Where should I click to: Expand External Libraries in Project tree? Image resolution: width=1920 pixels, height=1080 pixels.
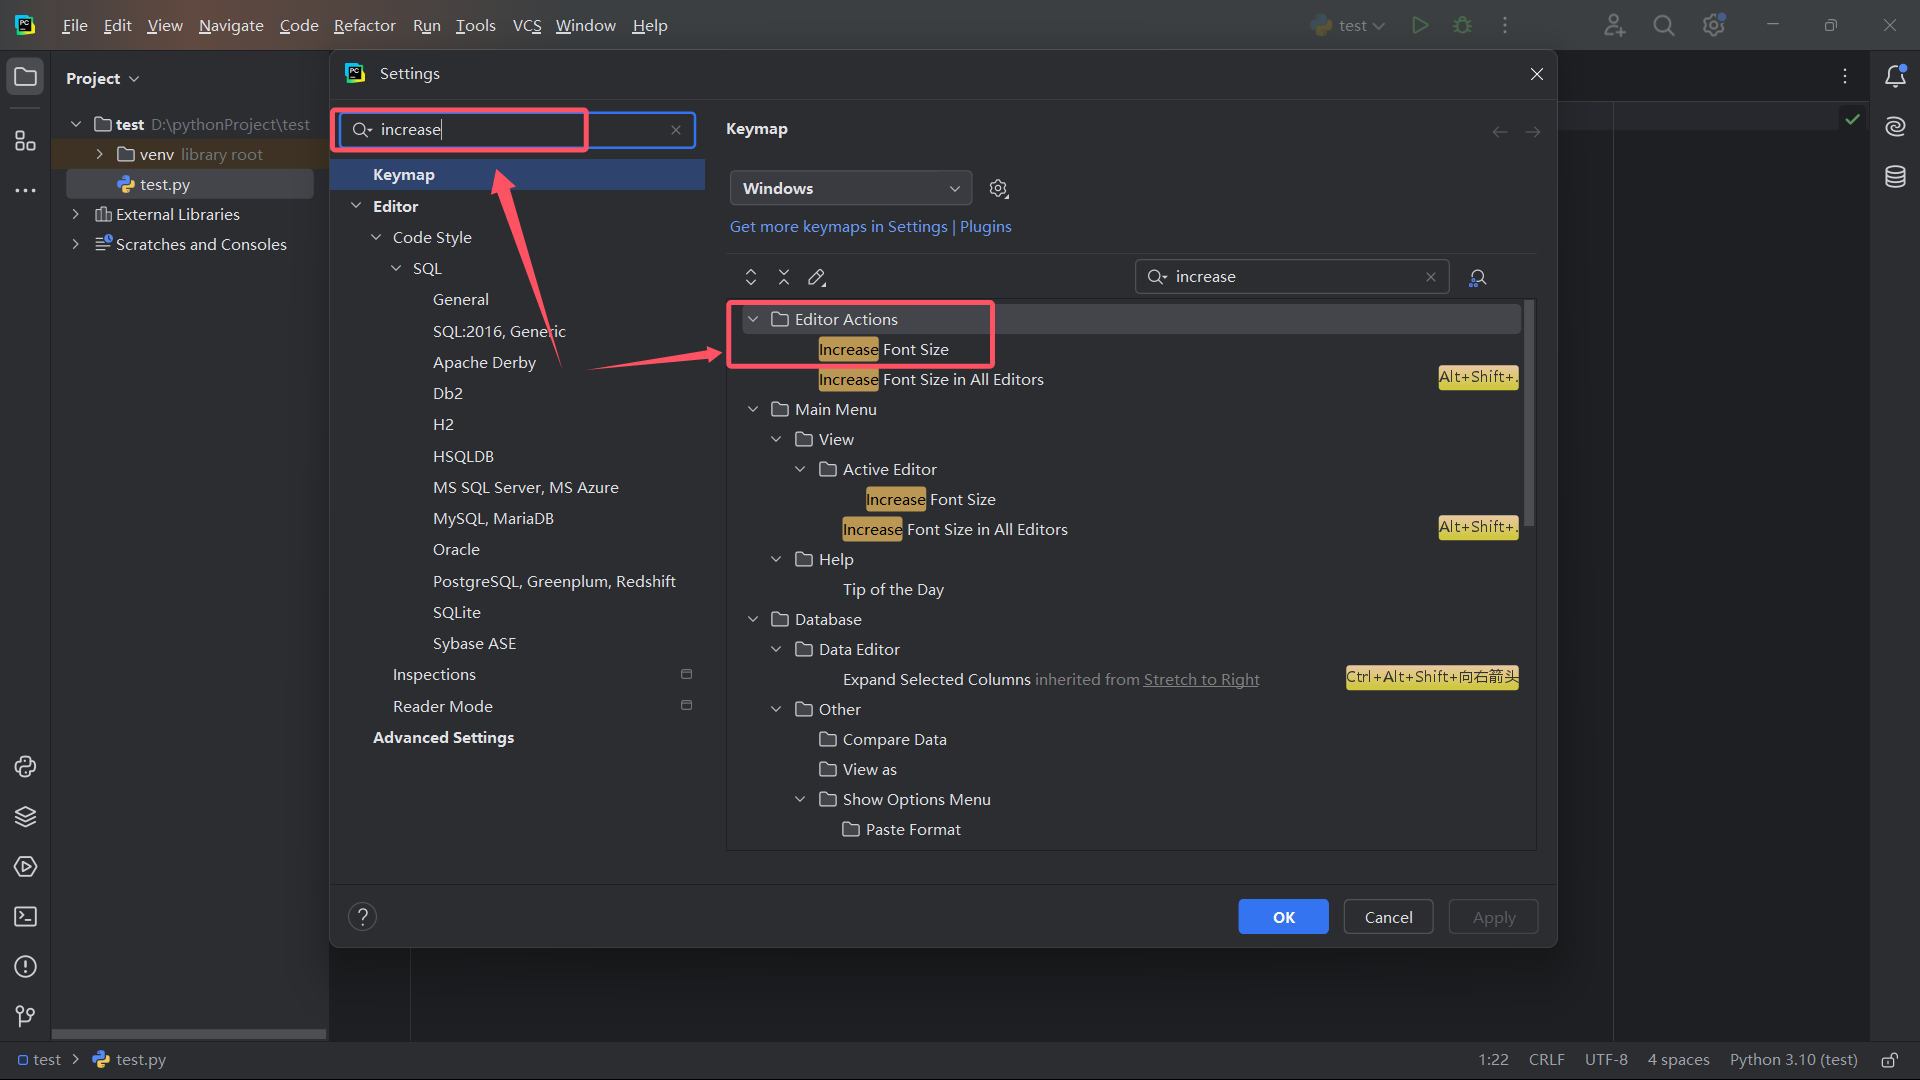[76, 215]
